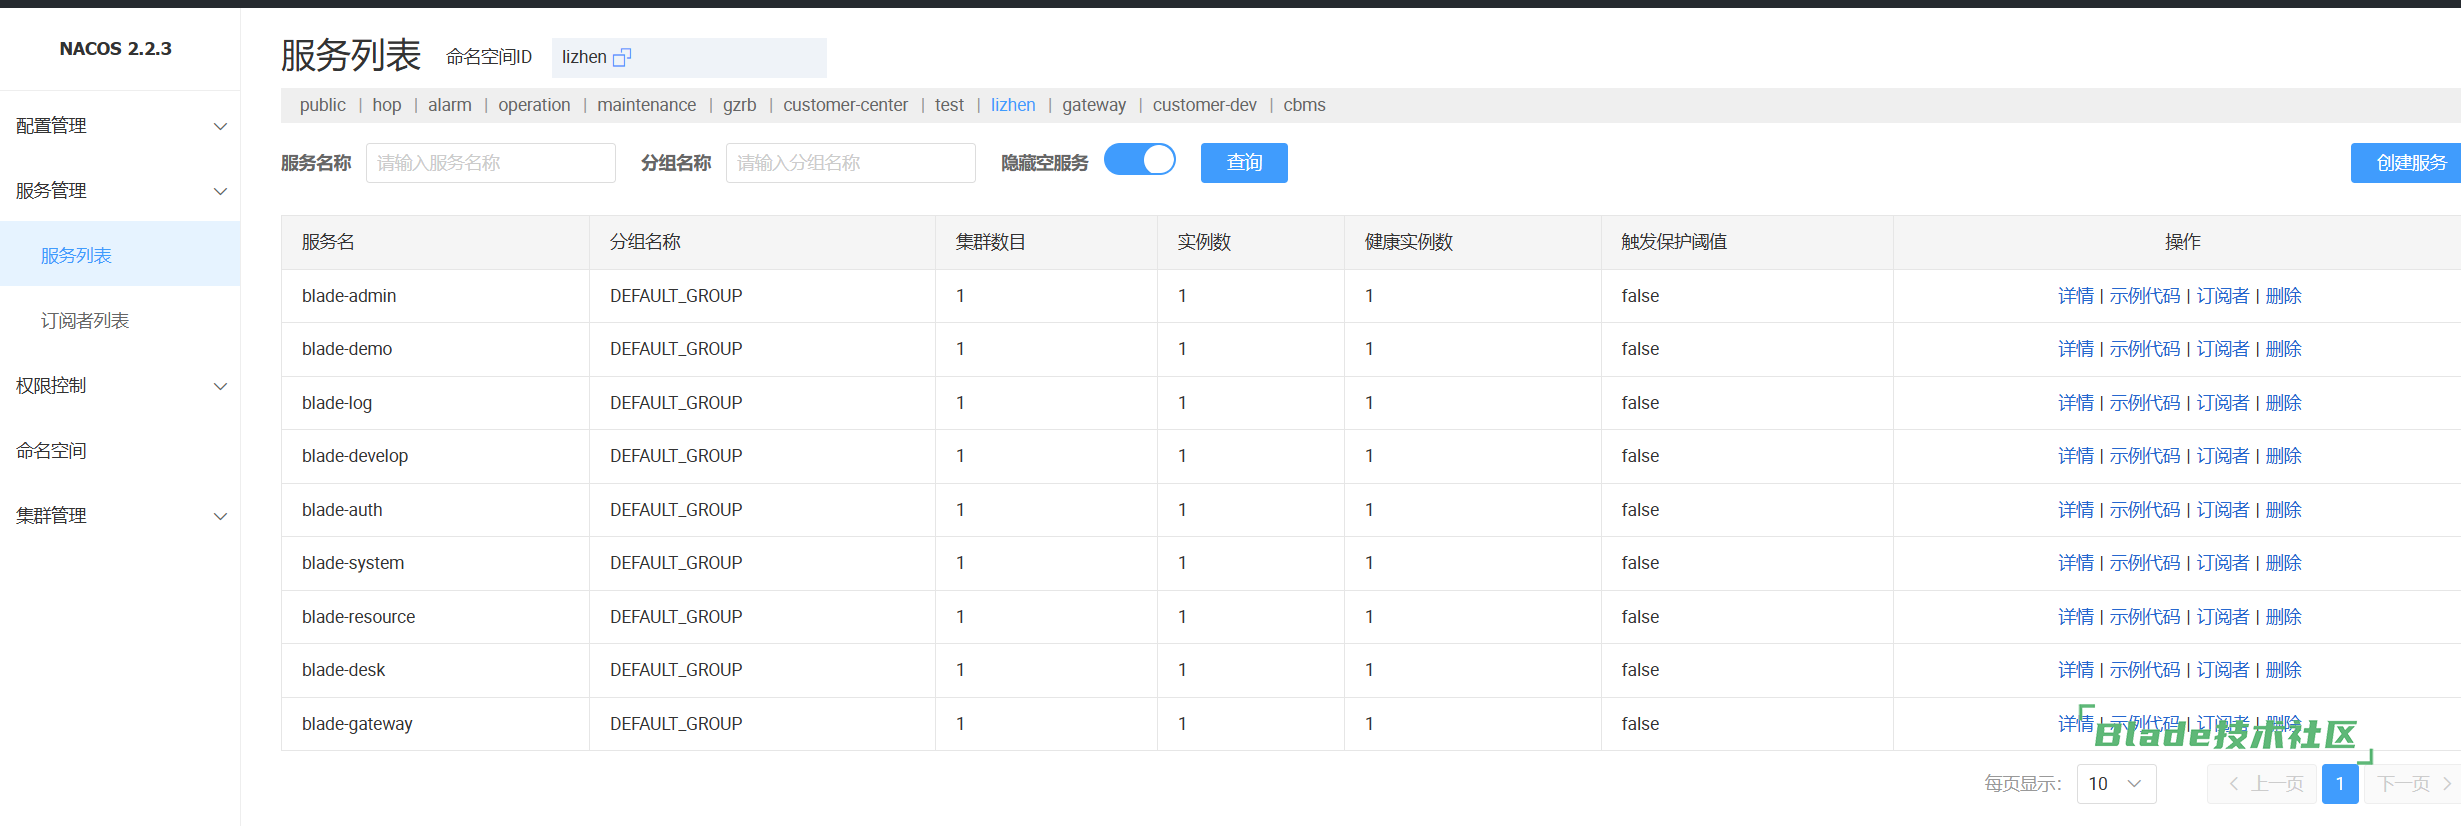Click the 下一页 next page button

coord(2412,784)
